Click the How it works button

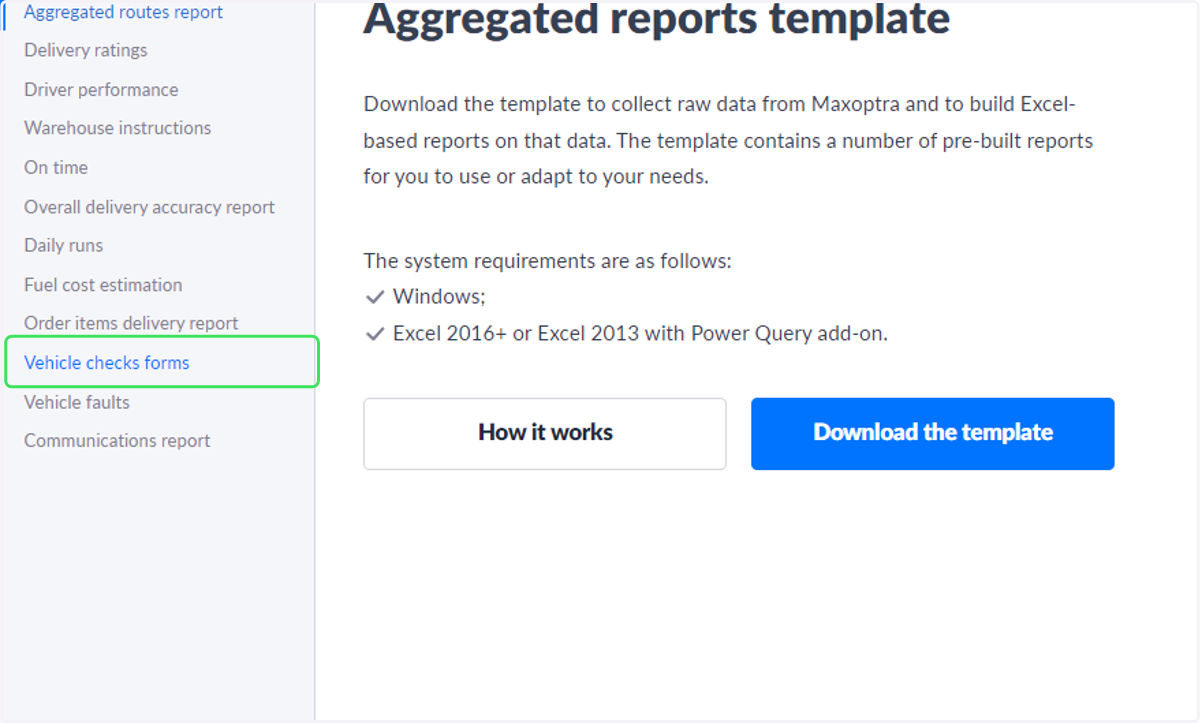(x=545, y=433)
